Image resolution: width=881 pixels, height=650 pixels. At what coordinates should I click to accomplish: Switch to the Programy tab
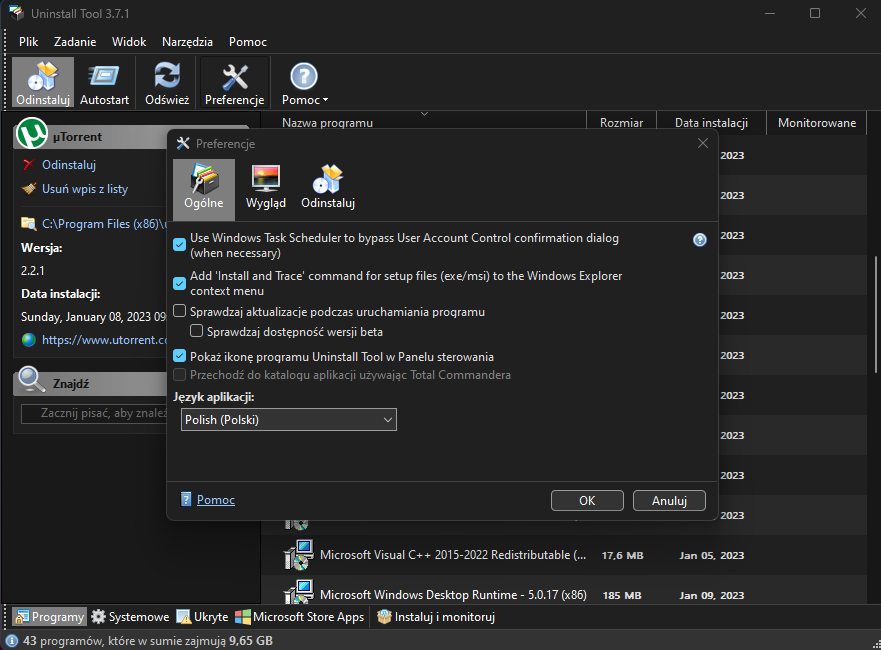tap(49, 617)
